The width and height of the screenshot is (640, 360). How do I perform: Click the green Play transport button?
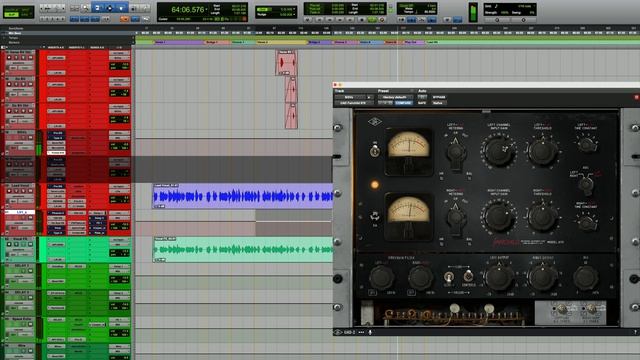click(x=371, y=19)
